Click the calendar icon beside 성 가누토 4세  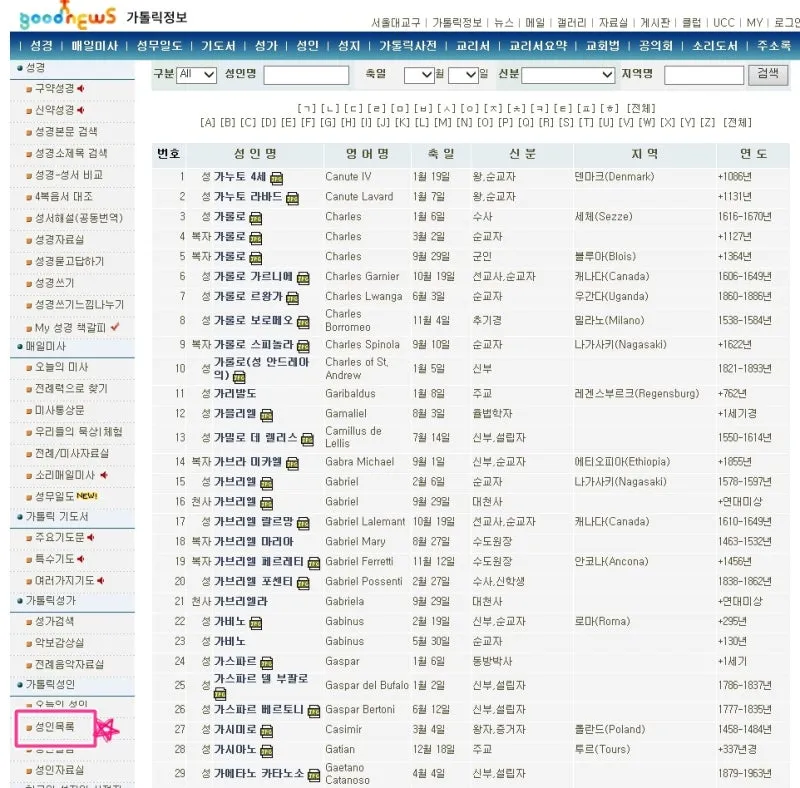pos(277,177)
